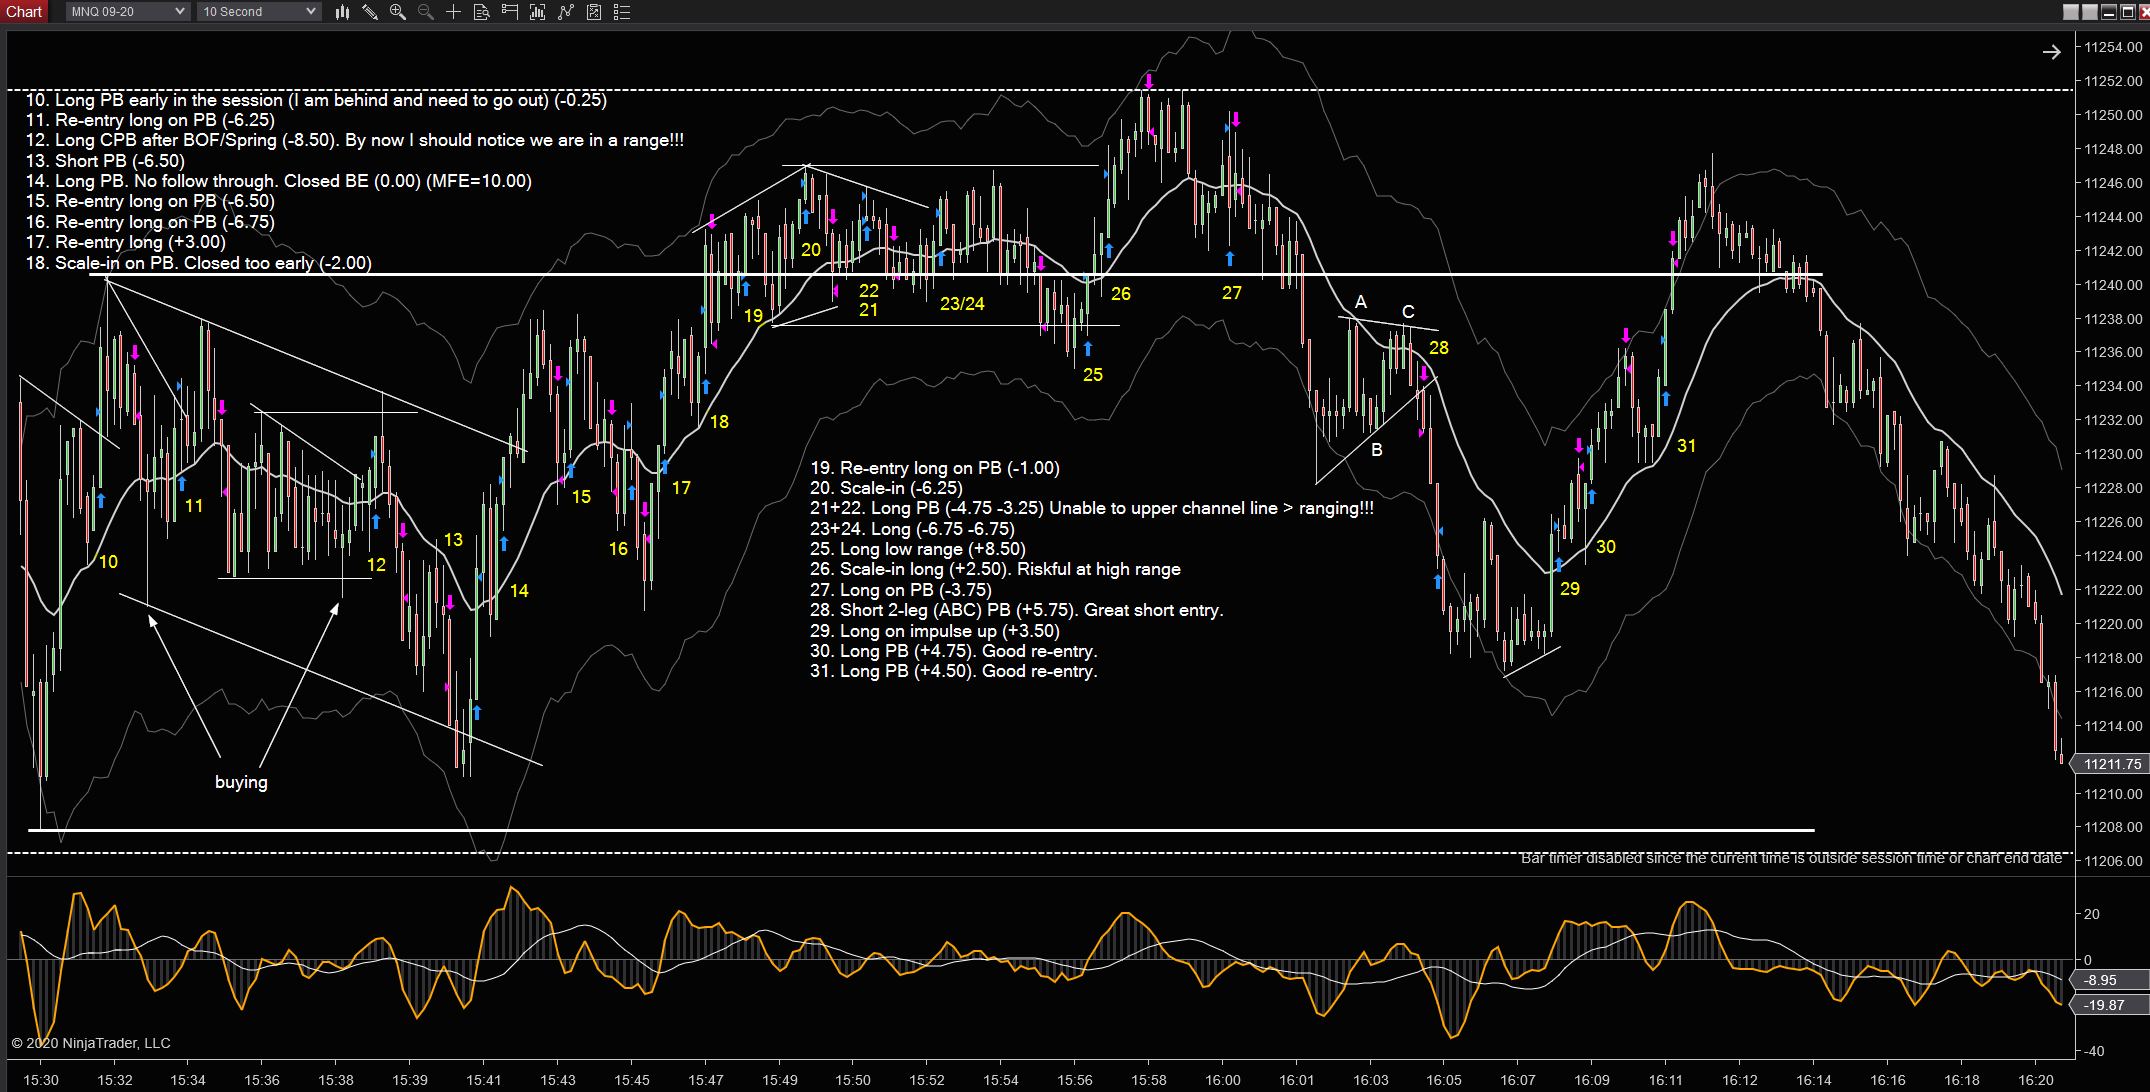Viewport: 2150px width, 1092px height.
Task: Toggle the crosshair pointer tool
Action: click(453, 12)
